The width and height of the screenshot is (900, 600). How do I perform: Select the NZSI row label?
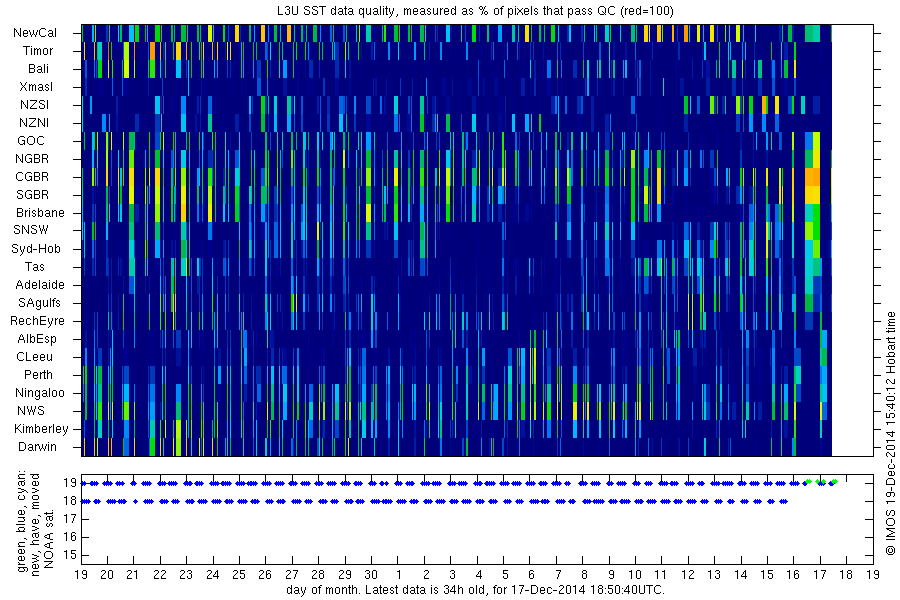(34, 104)
